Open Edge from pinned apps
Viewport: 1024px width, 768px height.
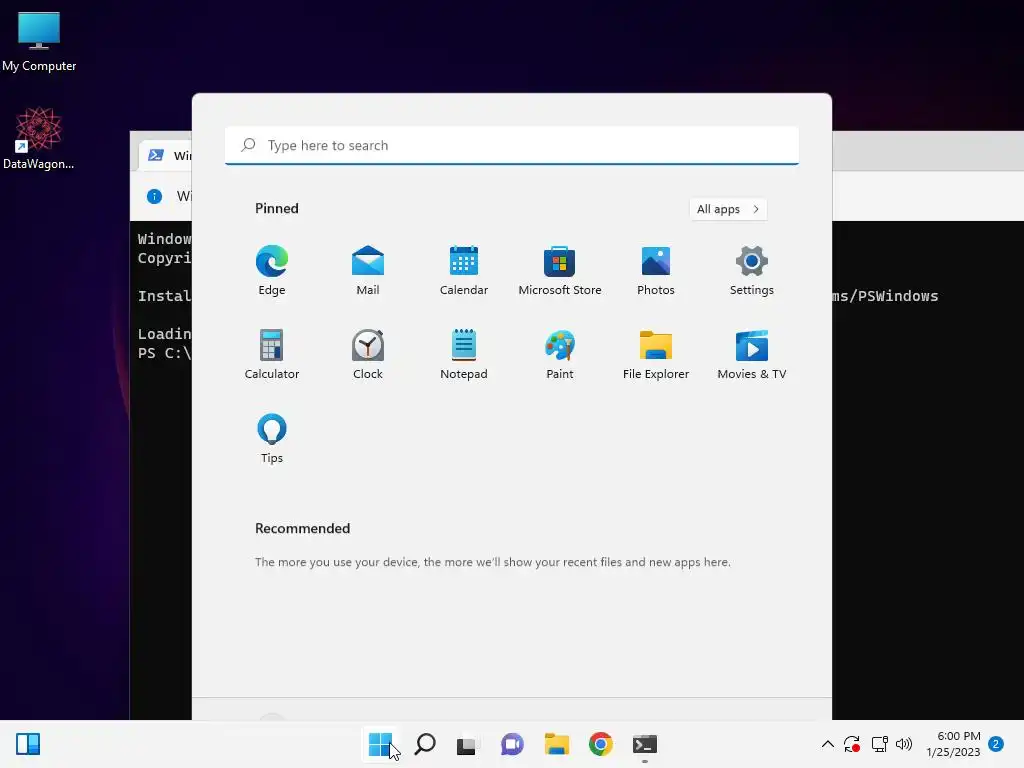click(272, 270)
